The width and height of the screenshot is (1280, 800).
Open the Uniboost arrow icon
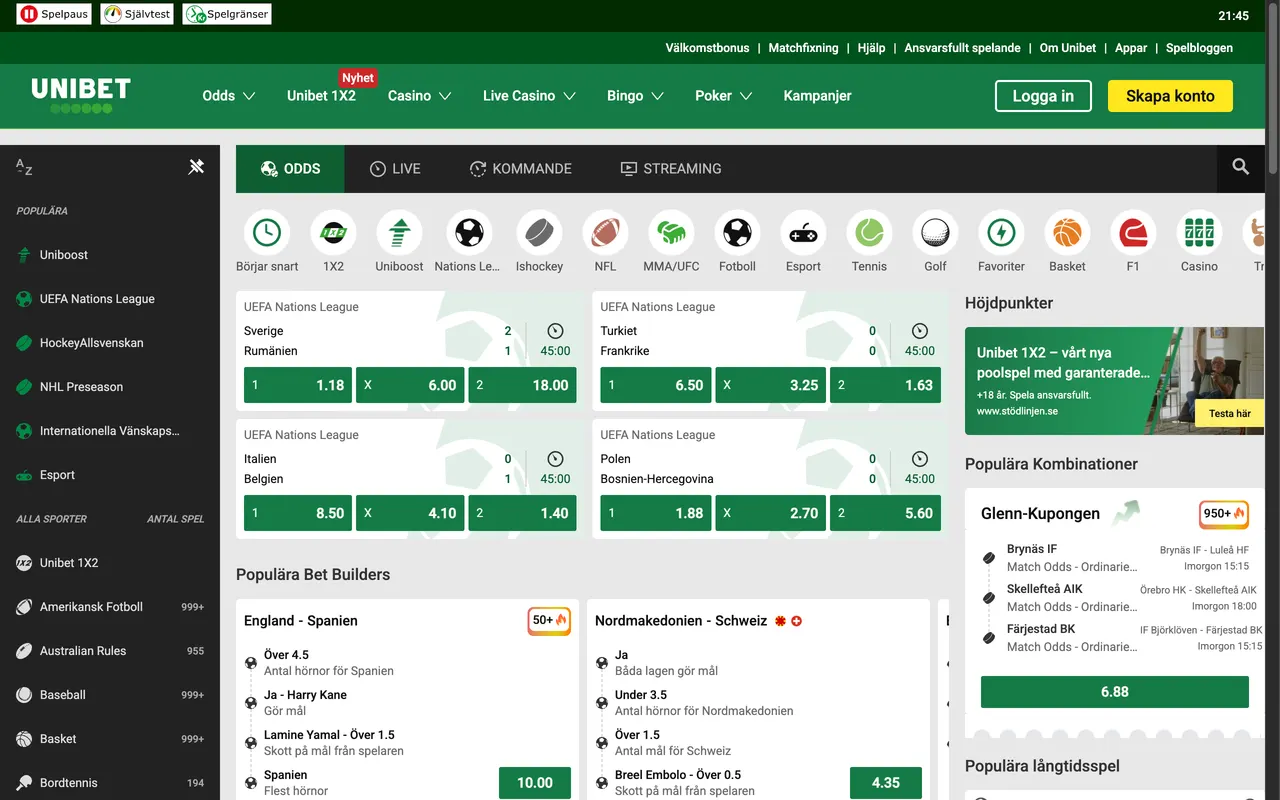point(399,233)
